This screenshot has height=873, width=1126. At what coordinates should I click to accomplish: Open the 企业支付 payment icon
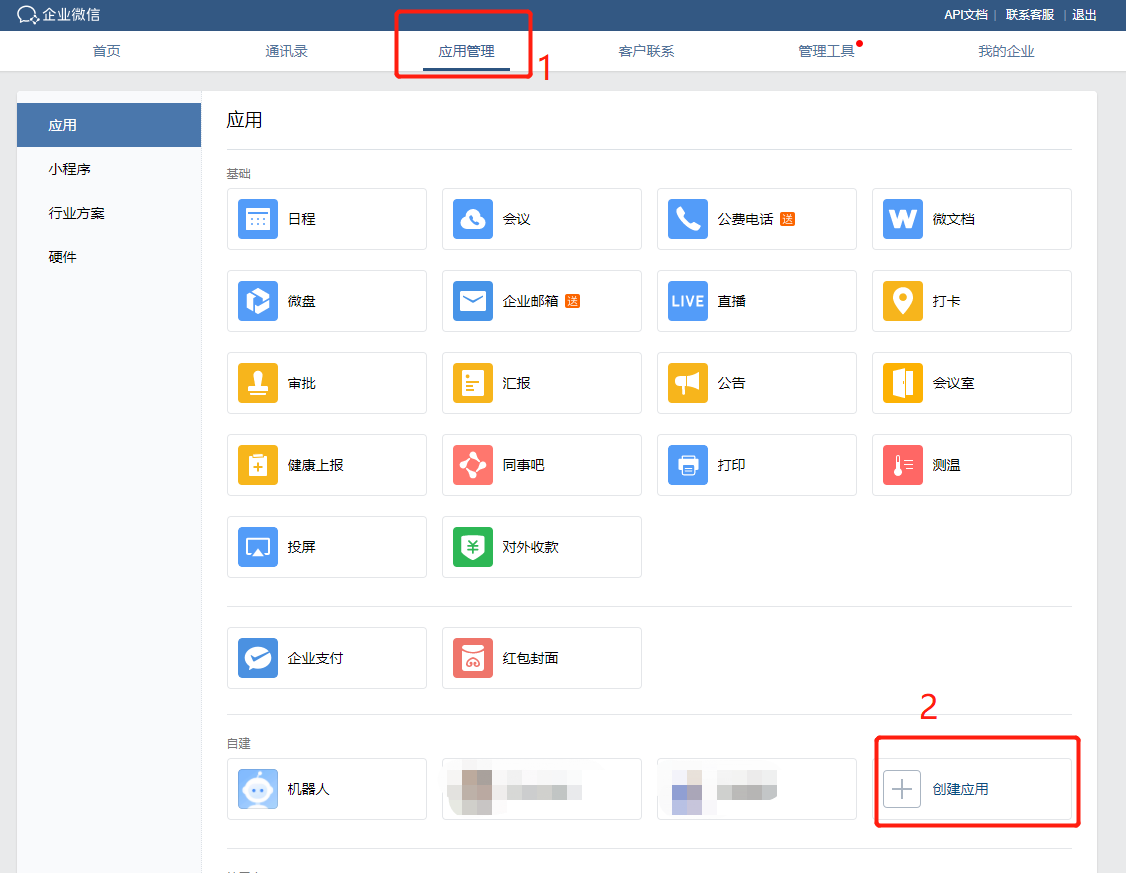(258, 658)
